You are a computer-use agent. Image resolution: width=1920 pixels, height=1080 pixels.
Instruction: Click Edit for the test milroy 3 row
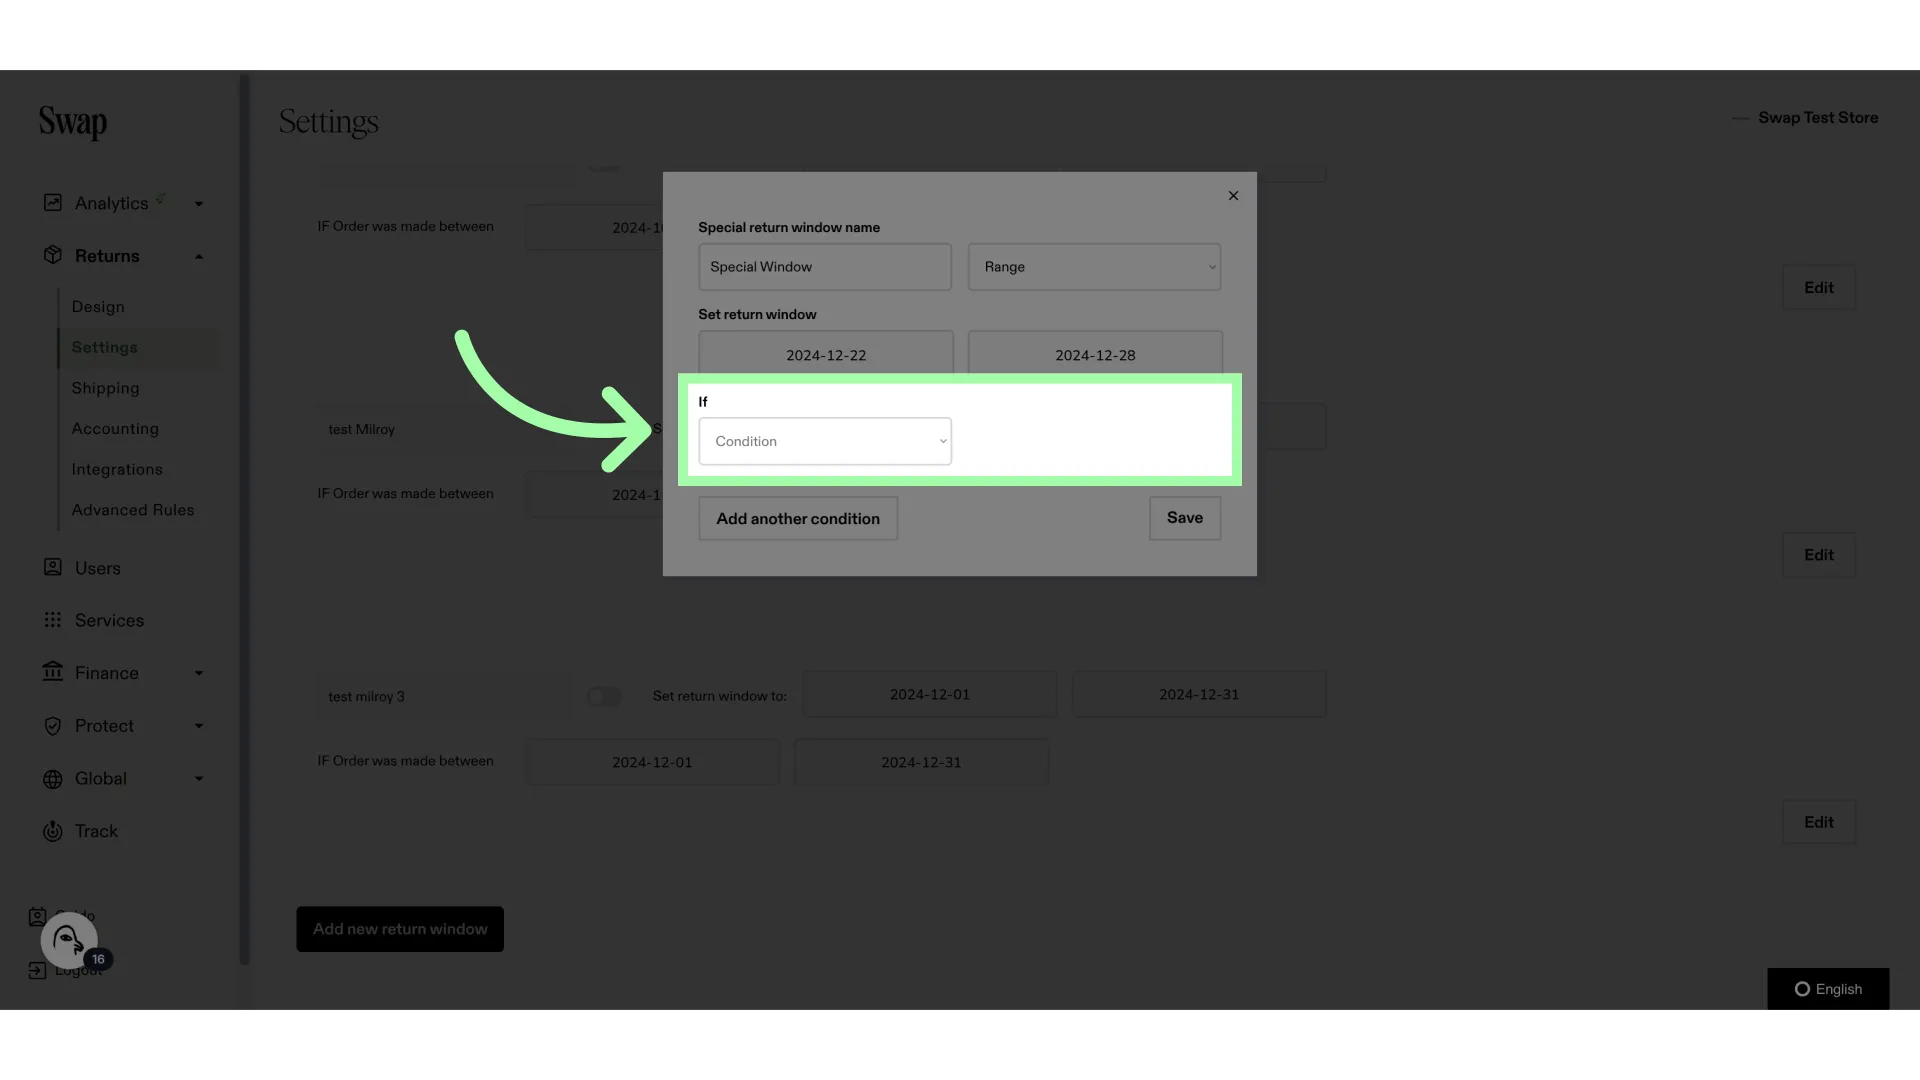[x=1819, y=822]
